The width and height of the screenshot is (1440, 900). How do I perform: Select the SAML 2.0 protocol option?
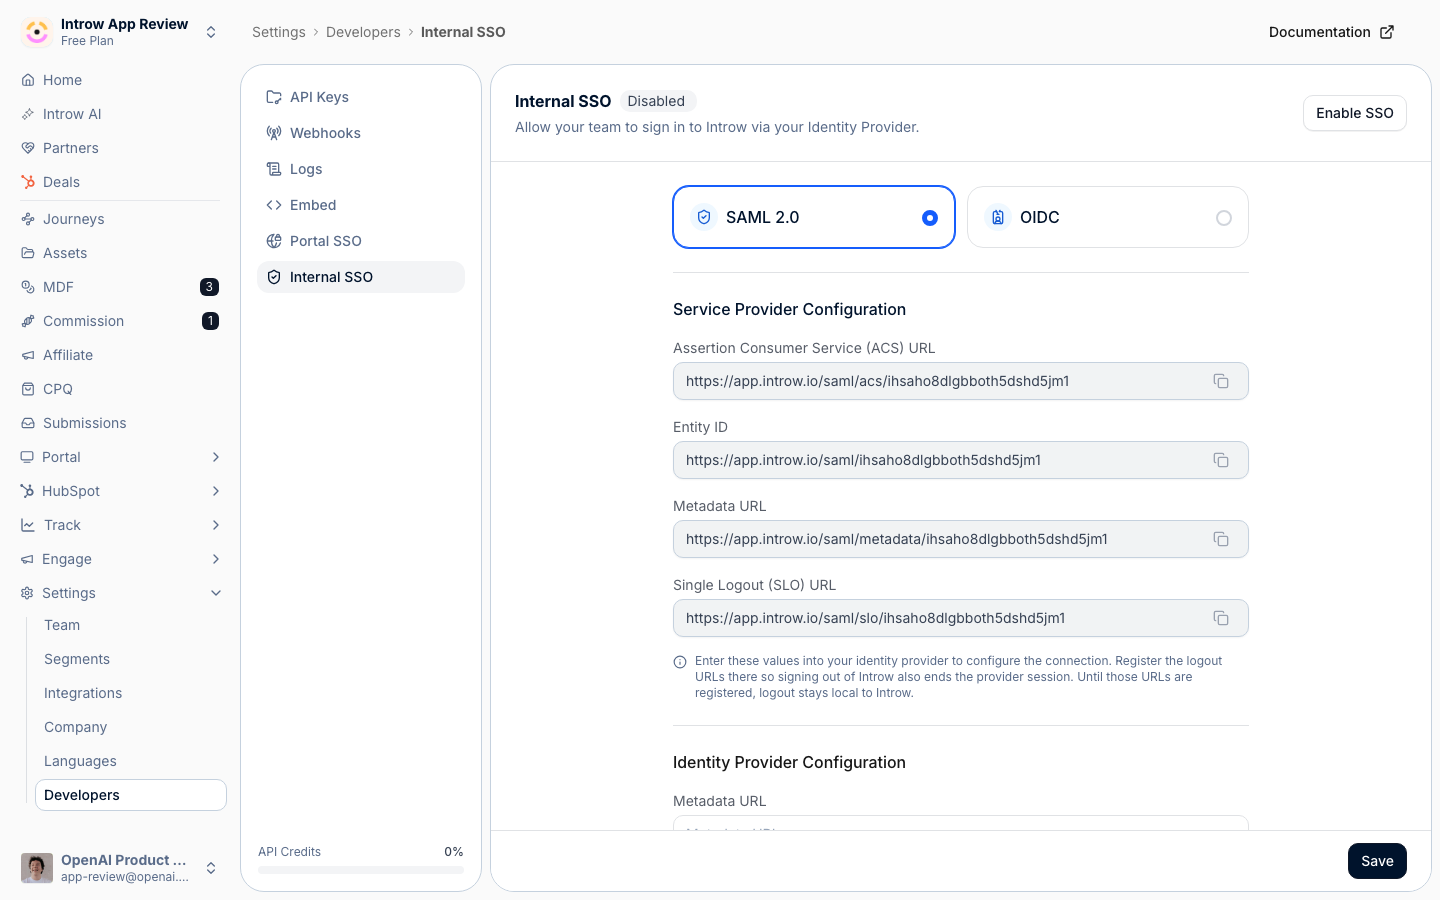[x=814, y=217]
